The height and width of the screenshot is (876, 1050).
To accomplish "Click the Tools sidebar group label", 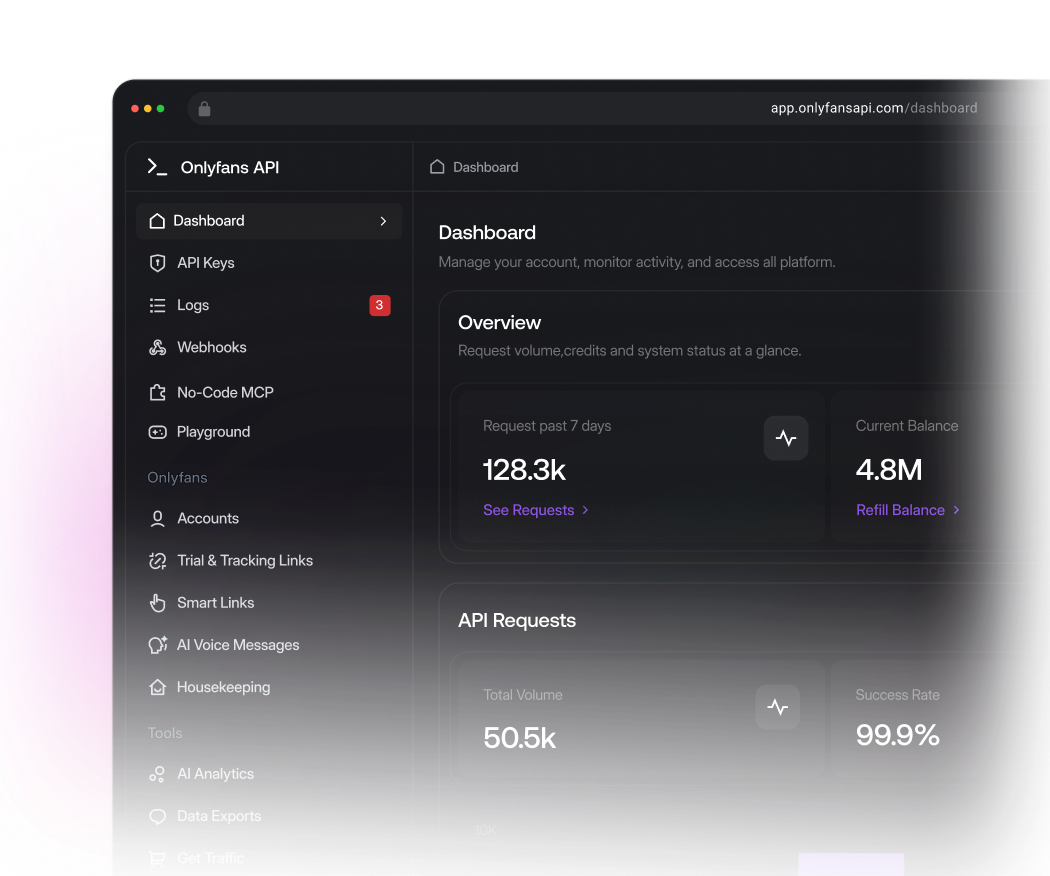I will point(165,733).
